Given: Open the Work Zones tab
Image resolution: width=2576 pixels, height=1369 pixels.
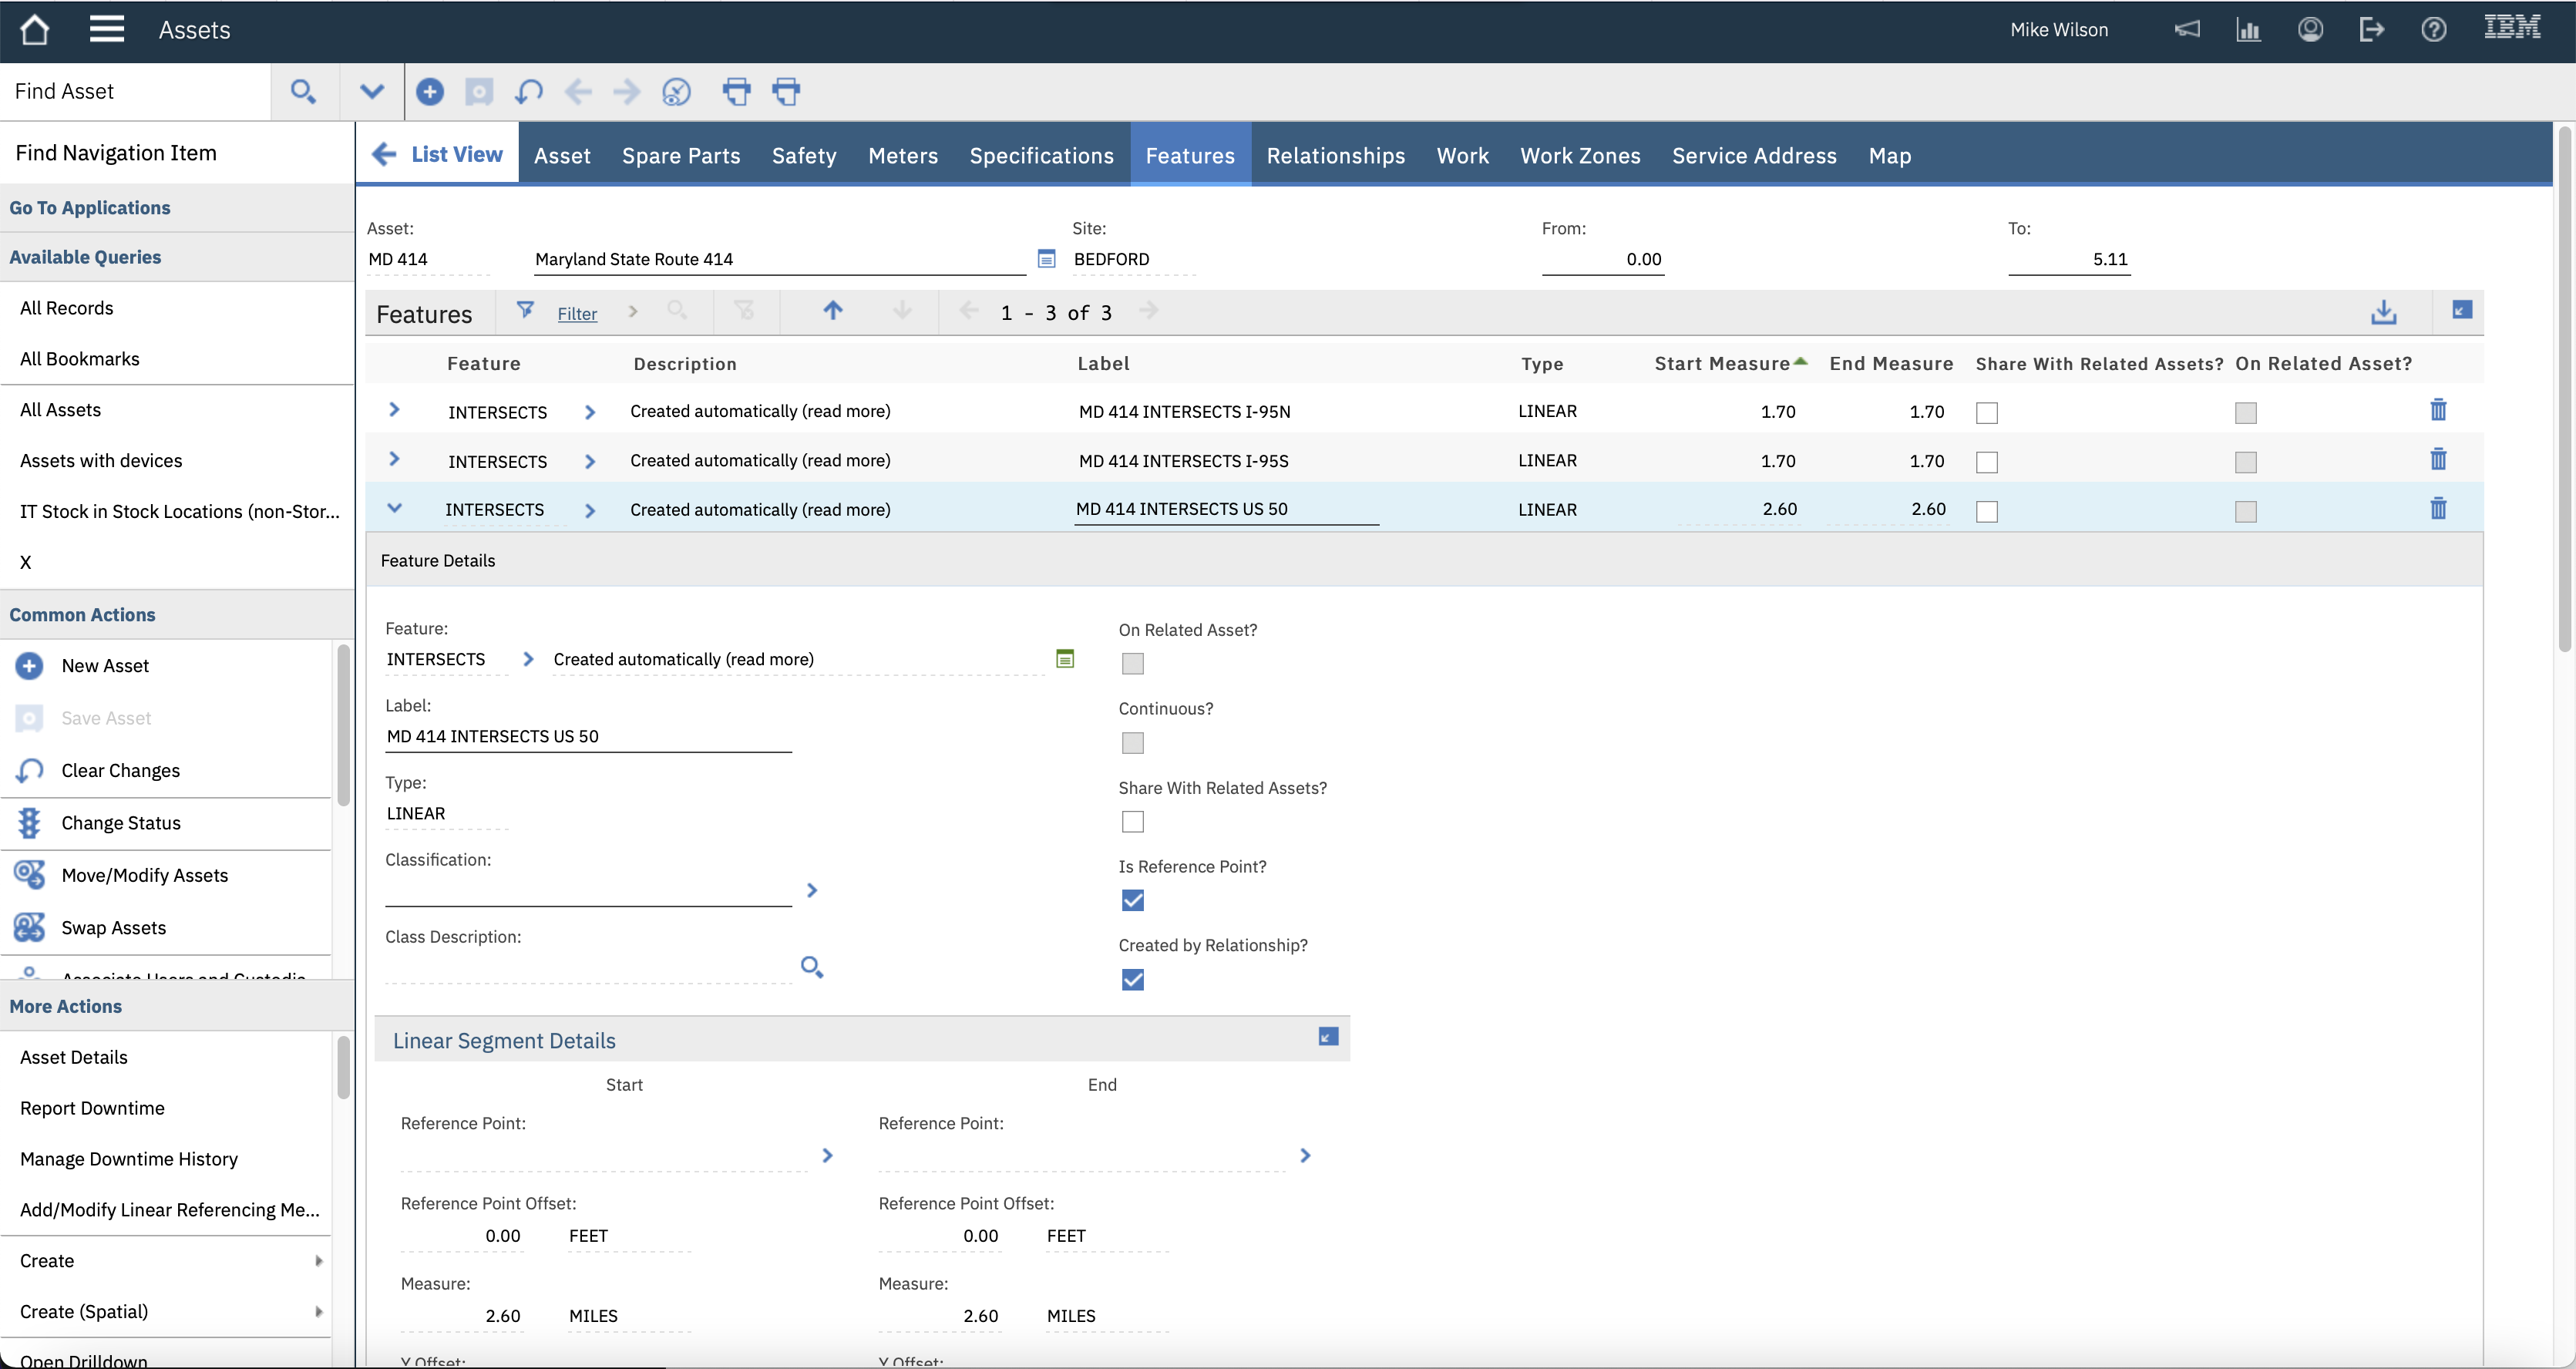Looking at the screenshot, I should pyautogui.click(x=1580, y=155).
